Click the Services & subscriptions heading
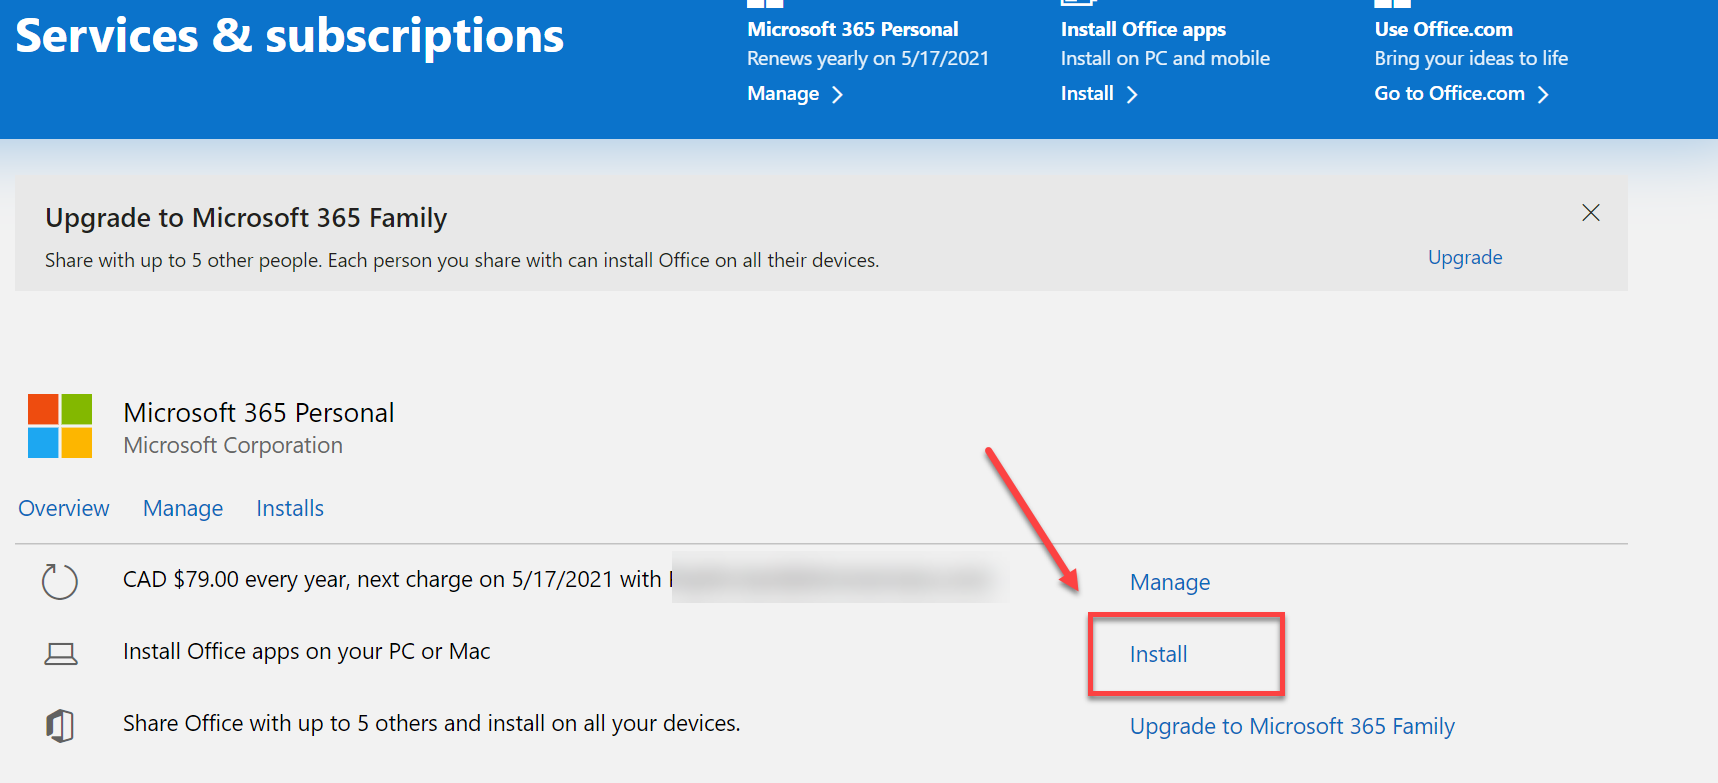This screenshot has height=783, width=1718. click(290, 36)
